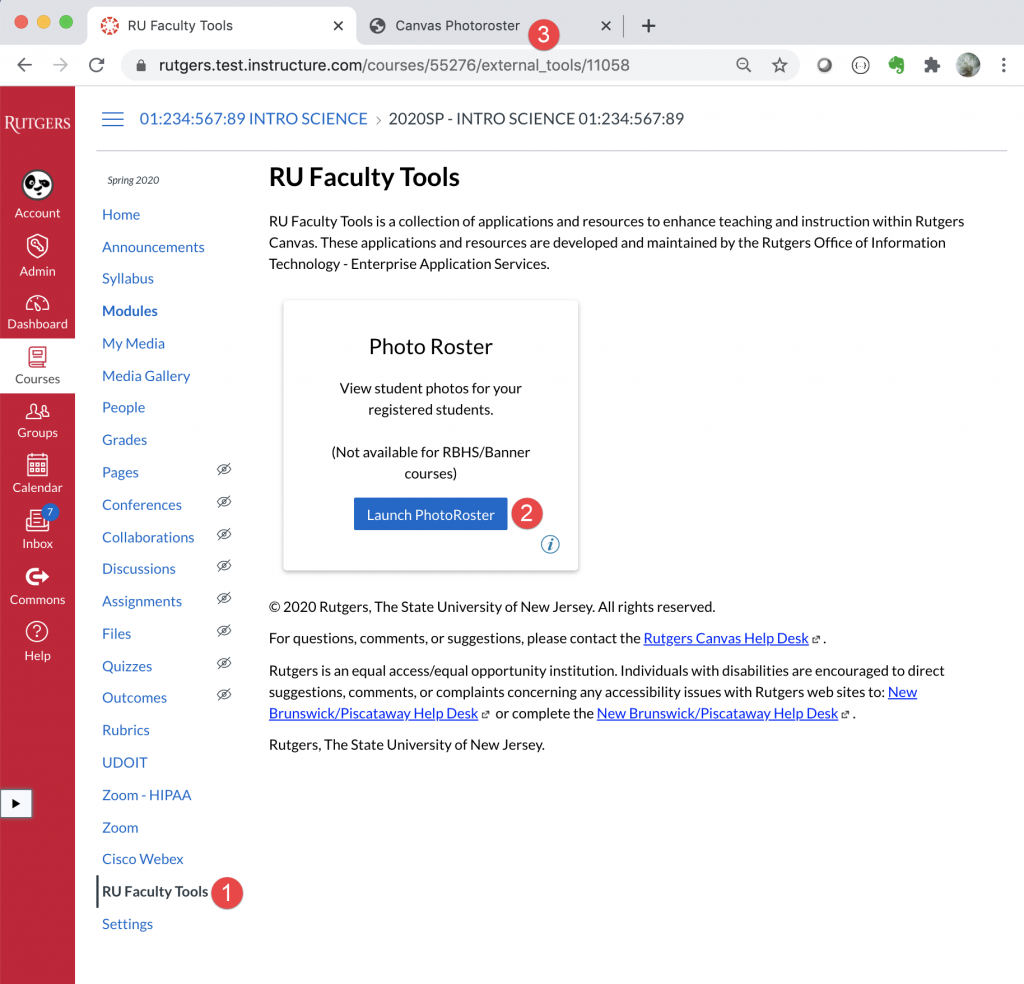Click the 01:234:567:89 INTRO SCIENCE breadcrumb
The width and height of the screenshot is (1024, 984).
point(253,119)
